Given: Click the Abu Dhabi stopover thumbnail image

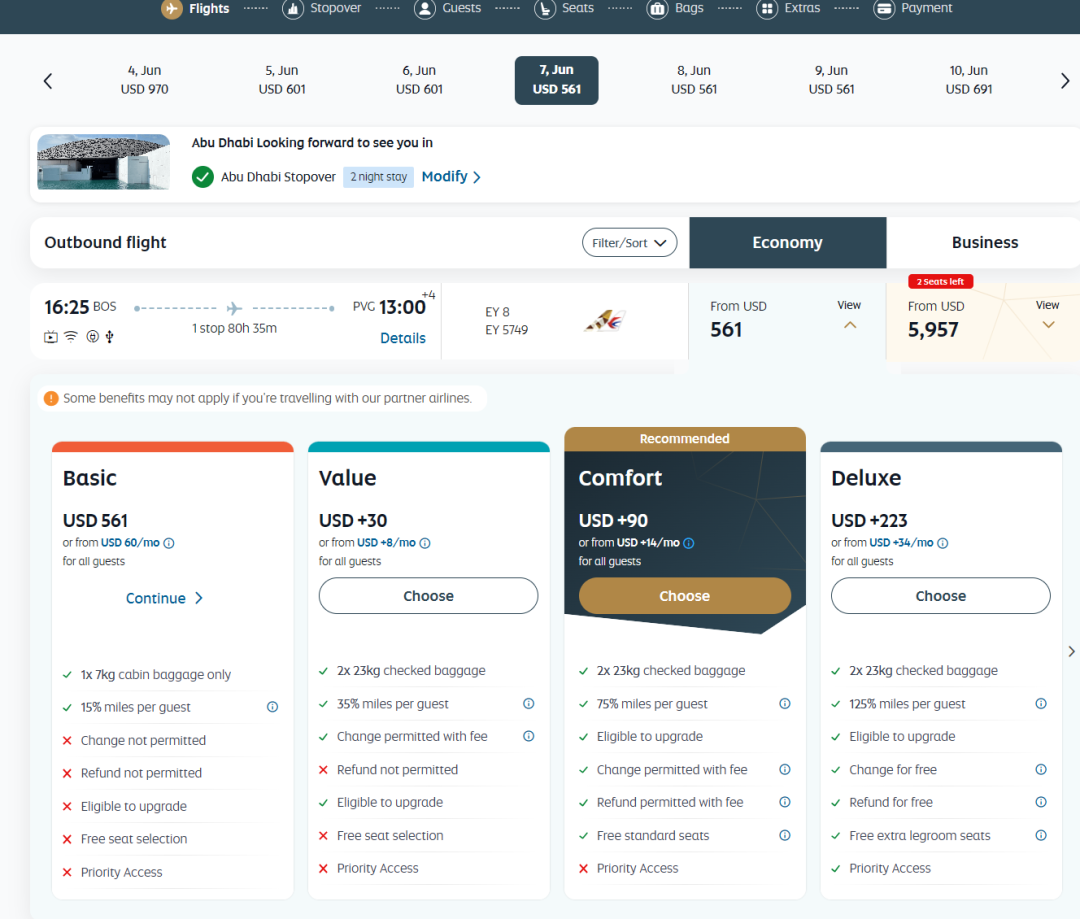Looking at the screenshot, I should (x=103, y=162).
